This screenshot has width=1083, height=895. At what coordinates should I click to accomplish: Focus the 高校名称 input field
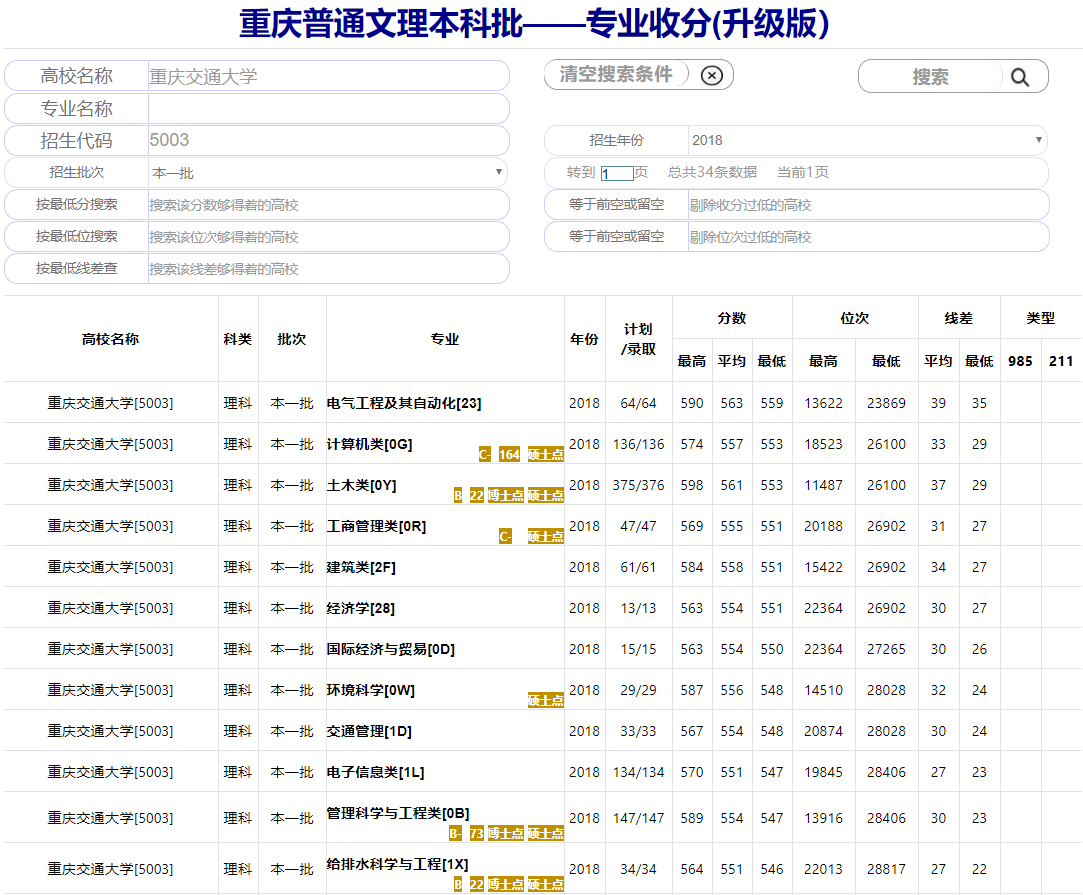328,76
